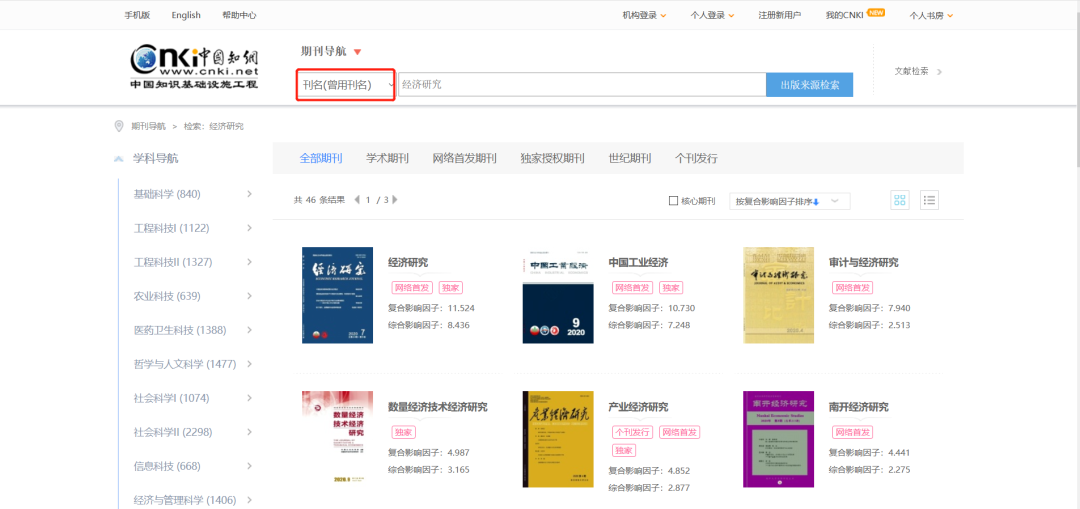Image resolution: width=1080 pixels, height=509 pixels.
Task: Open the 按复合影响因子排序 sort dropdown
Action: pos(789,201)
